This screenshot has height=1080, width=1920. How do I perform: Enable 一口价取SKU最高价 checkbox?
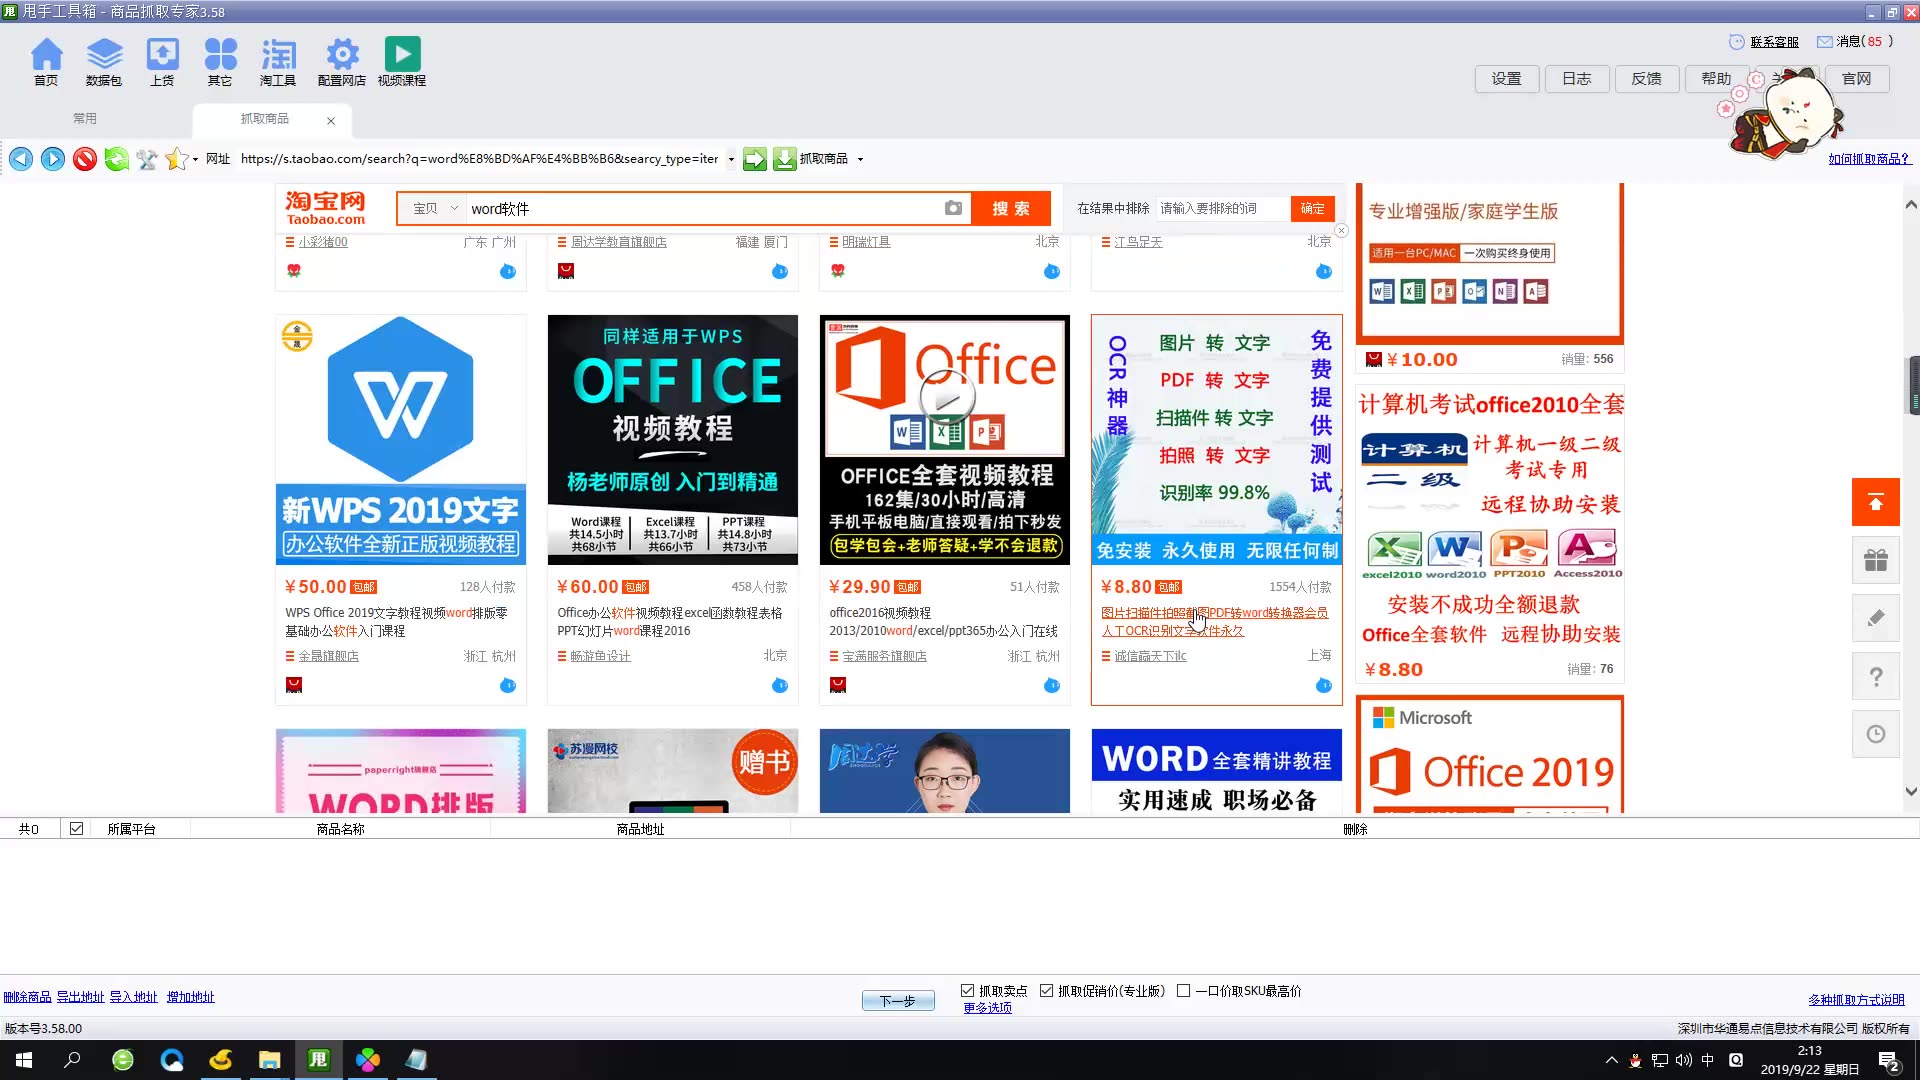[1184, 991]
